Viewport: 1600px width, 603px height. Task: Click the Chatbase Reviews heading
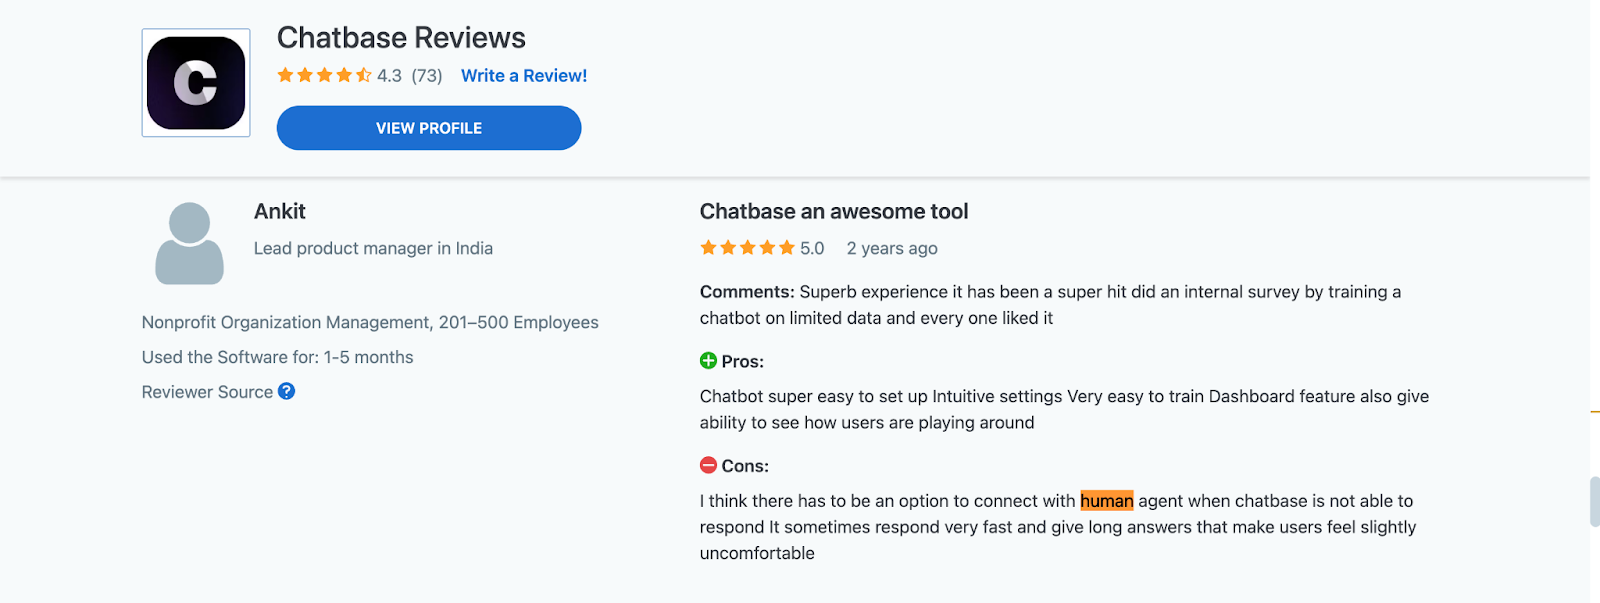coord(401,38)
